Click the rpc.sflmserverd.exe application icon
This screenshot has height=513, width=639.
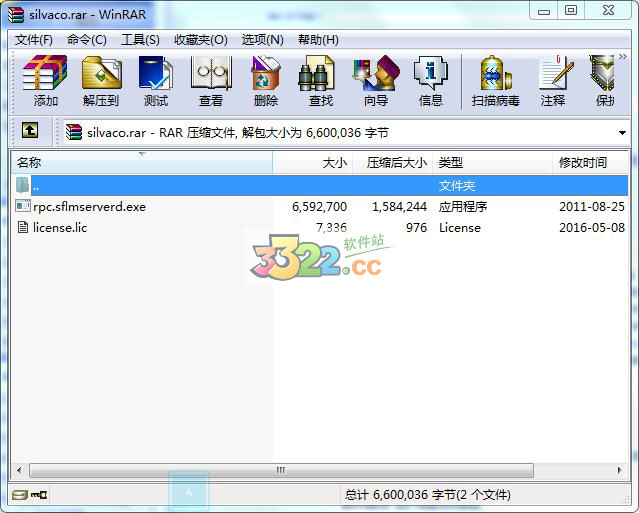(x=22, y=206)
